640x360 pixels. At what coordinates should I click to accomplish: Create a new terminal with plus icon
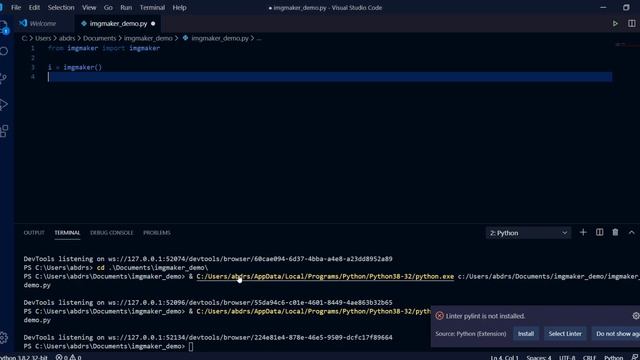pyautogui.click(x=583, y=232)
